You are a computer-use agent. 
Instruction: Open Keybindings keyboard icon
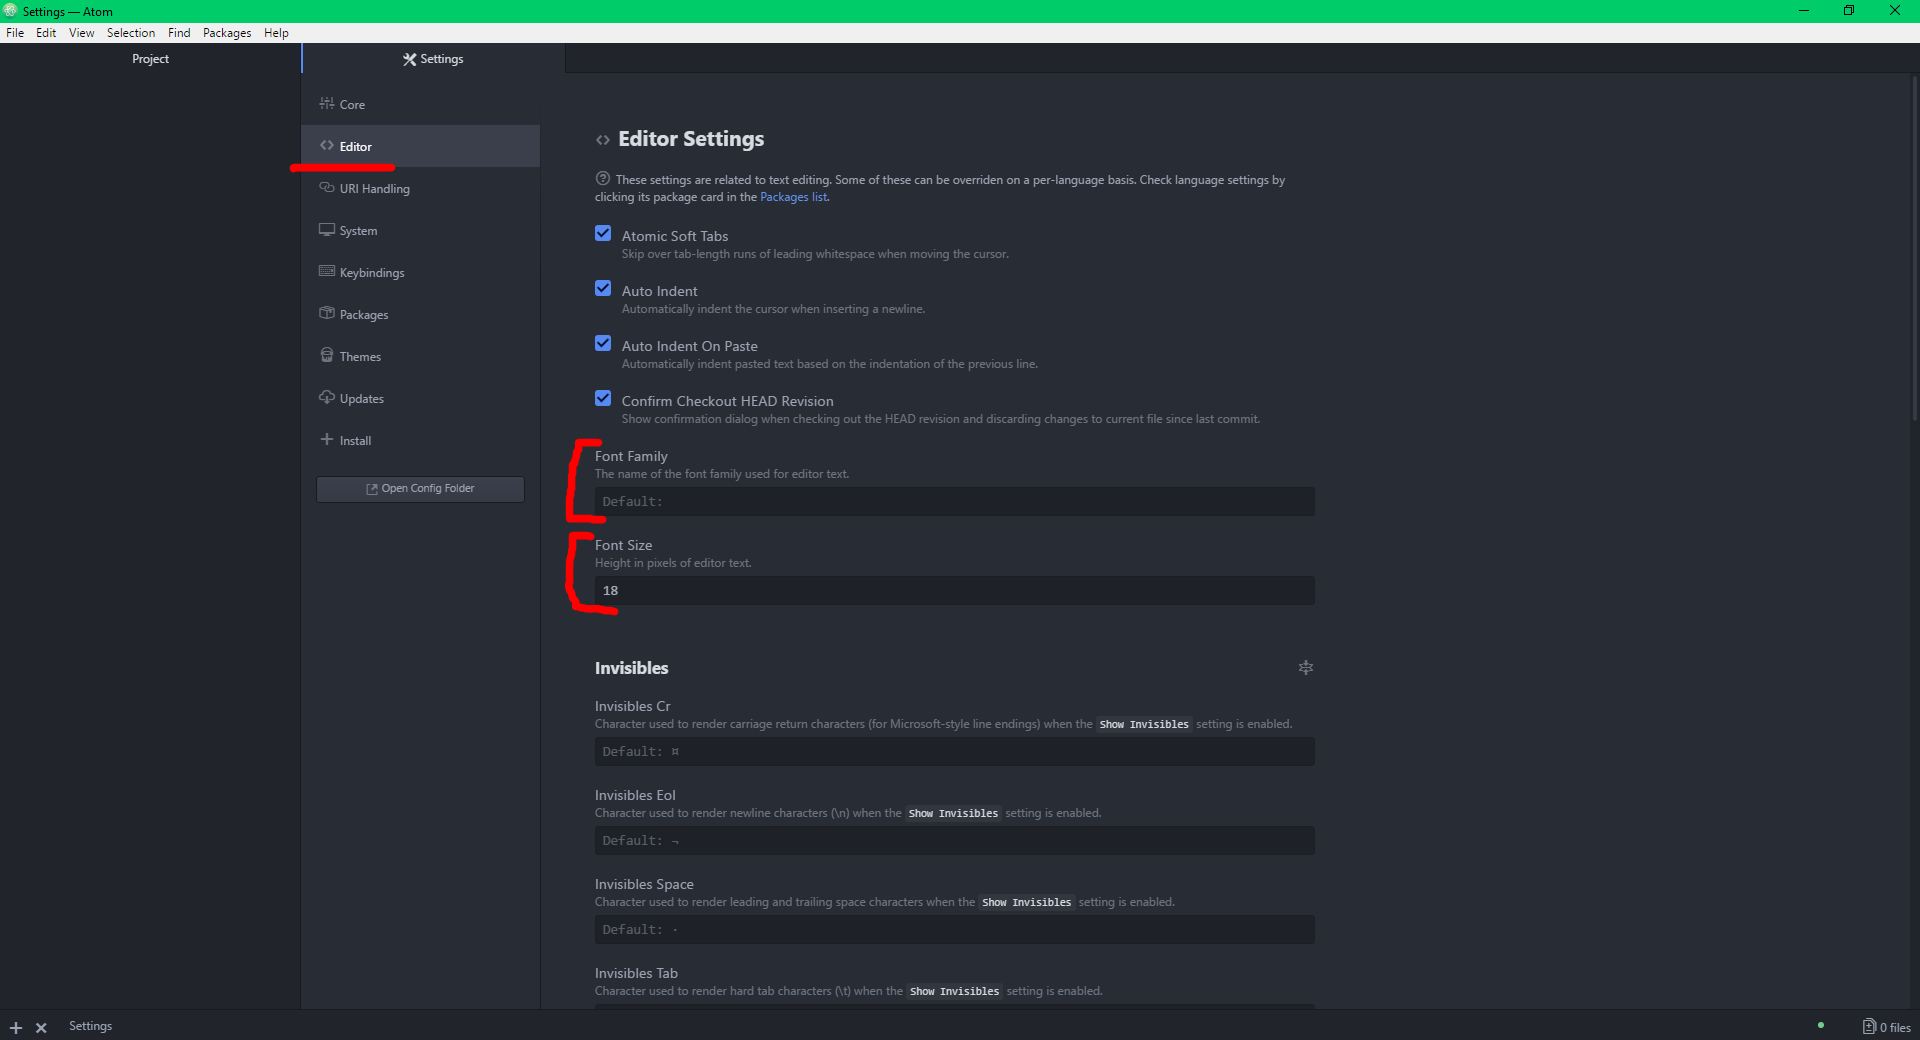[326, 272]
